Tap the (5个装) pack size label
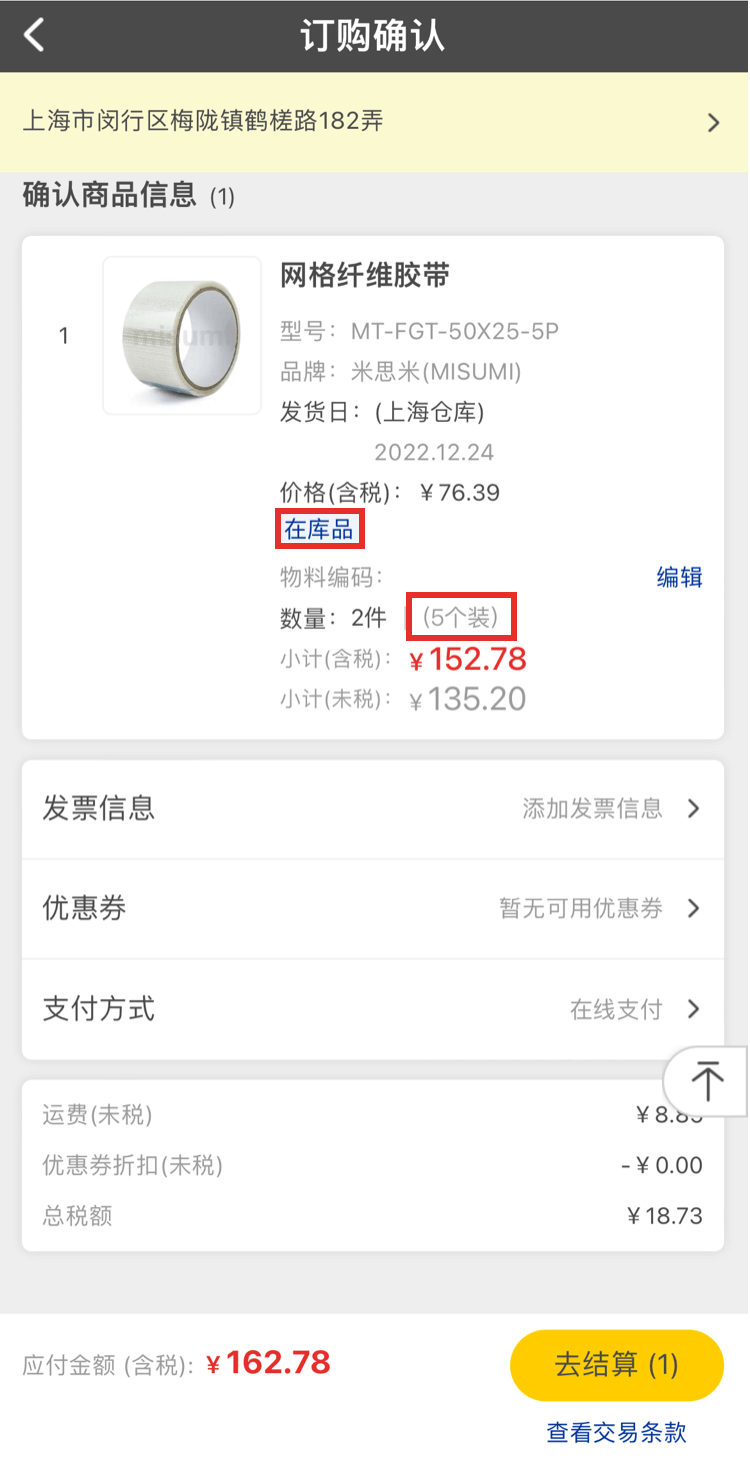 (460, 618)
